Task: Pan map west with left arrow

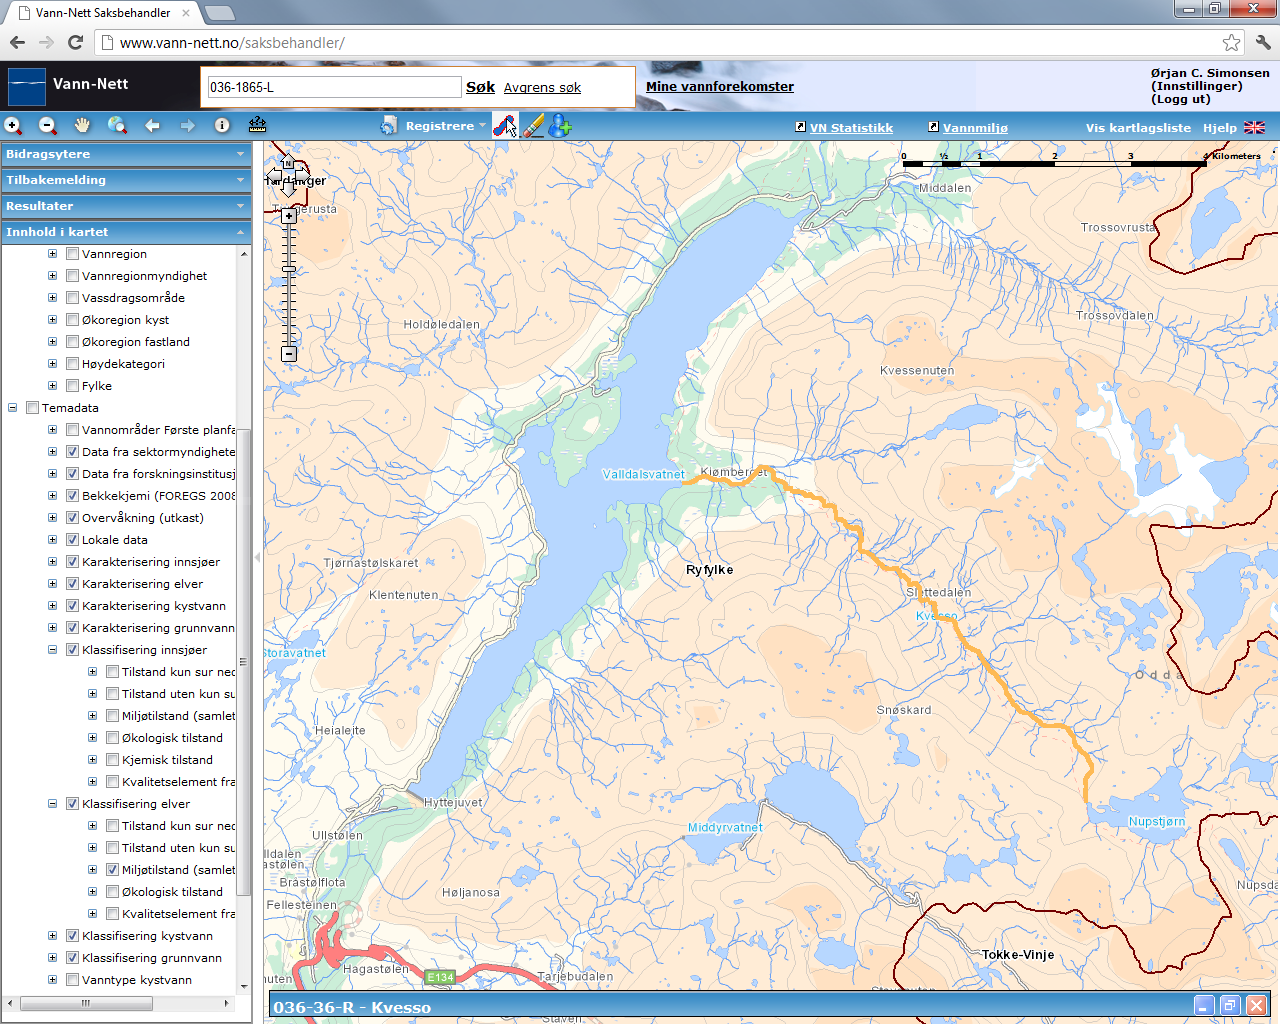Action: [x=273, y=177]
